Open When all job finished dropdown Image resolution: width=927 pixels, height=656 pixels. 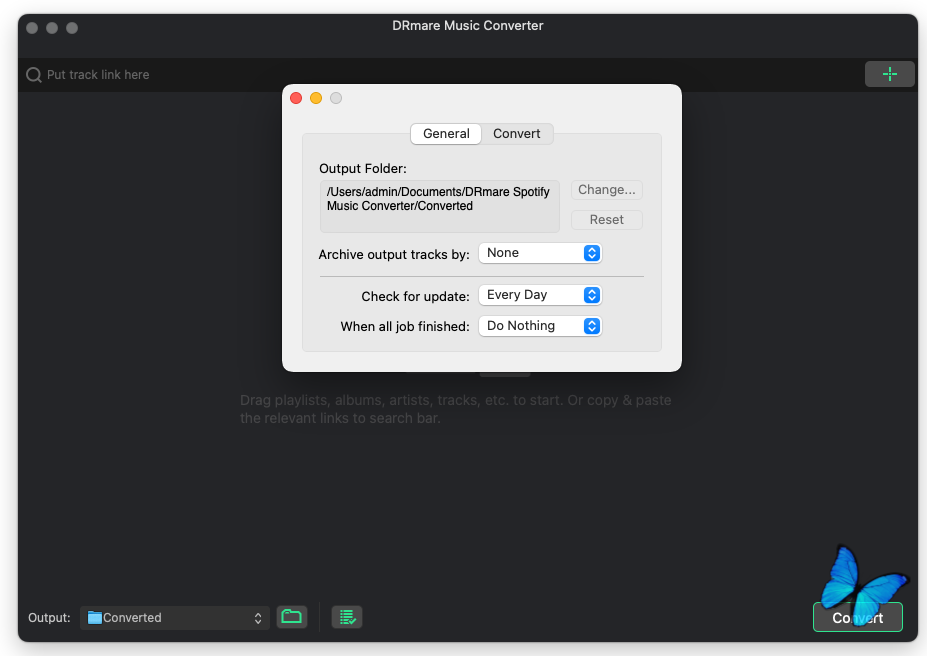(x=540, y=326)
